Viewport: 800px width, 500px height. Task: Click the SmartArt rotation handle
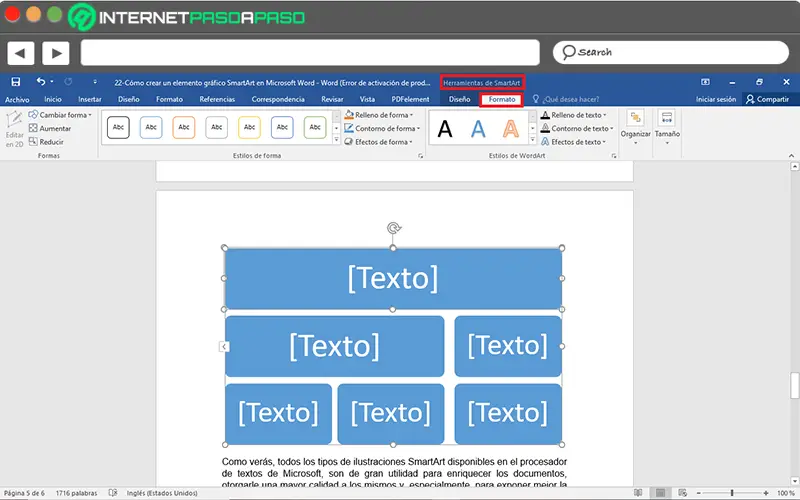393,228
